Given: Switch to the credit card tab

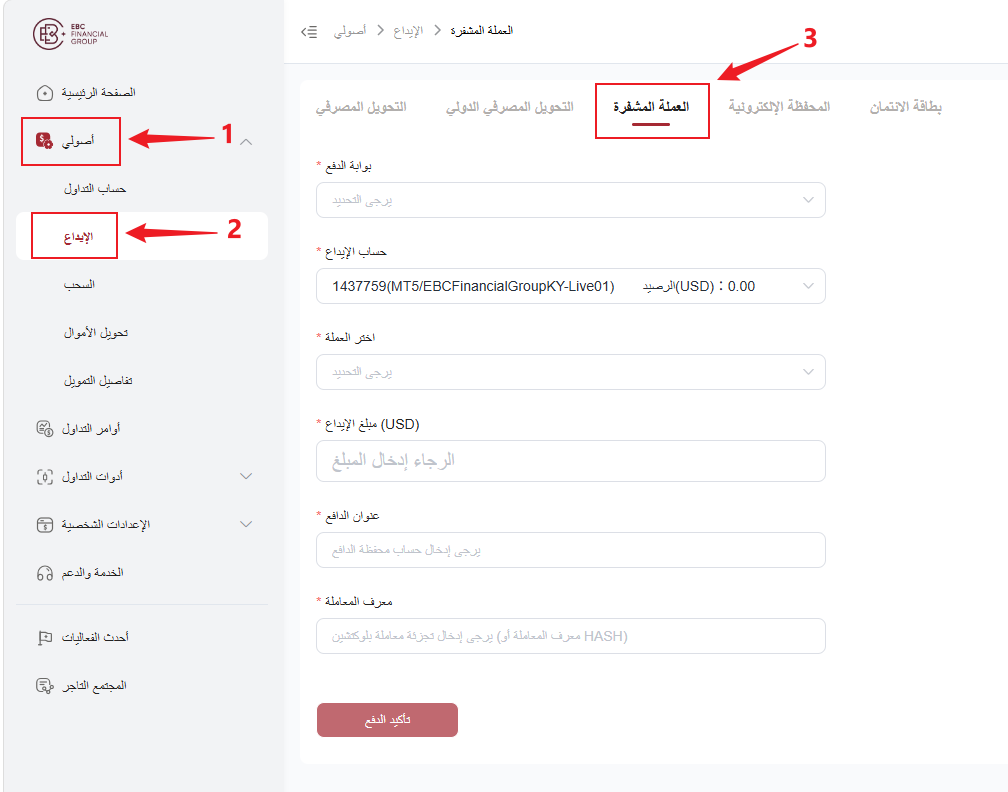Looking at the screenshot, I should [x=905, y=107].
